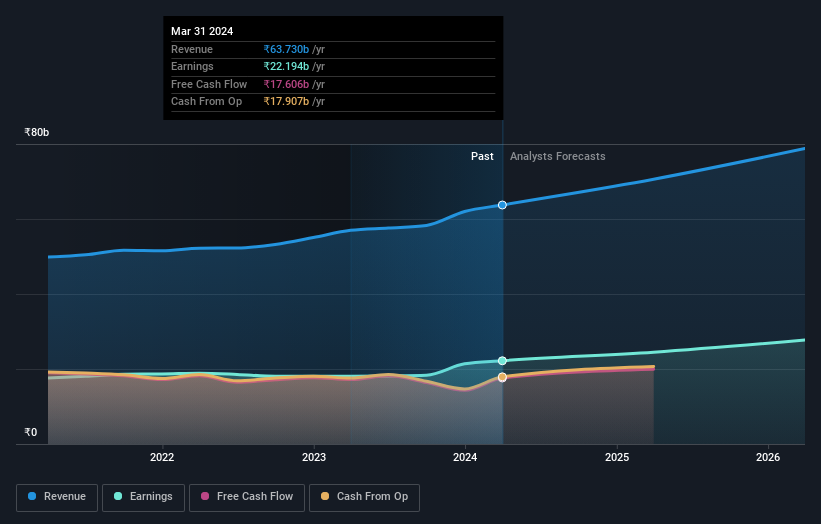Click the ₹22.194b earnings value in tooltip
821x524 pixels.
[286, 66]
